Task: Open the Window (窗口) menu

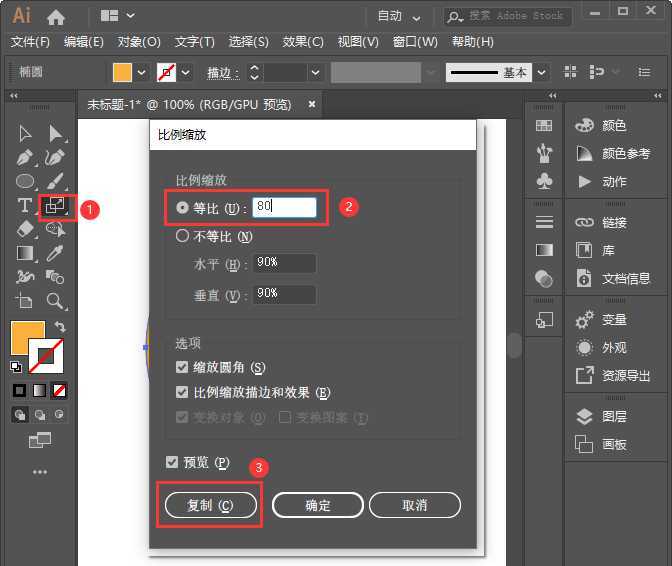Action: [415, 42]
